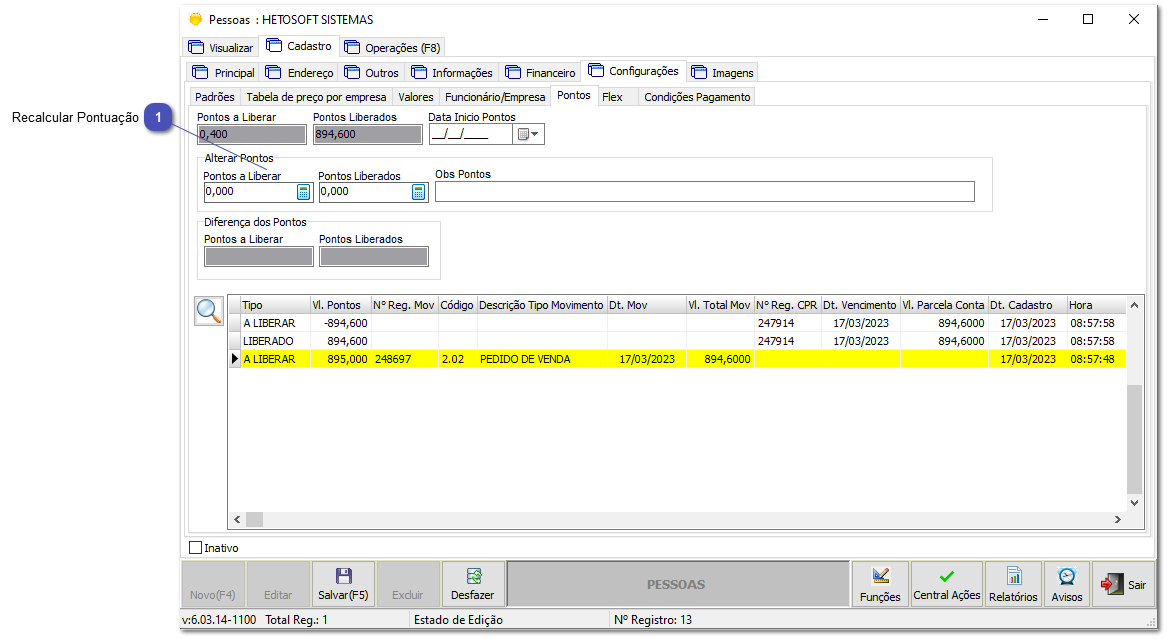The height and width of the screenshot is (639, 1167).
Task: Click the horizontal scrollbar right arrow
Action: 1120,519
